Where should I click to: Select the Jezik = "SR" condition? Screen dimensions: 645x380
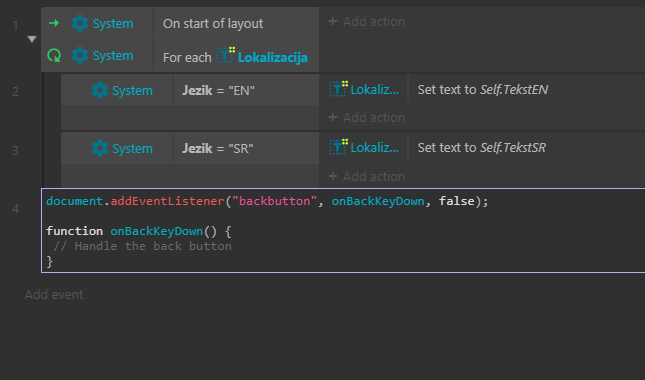[246, 148]
